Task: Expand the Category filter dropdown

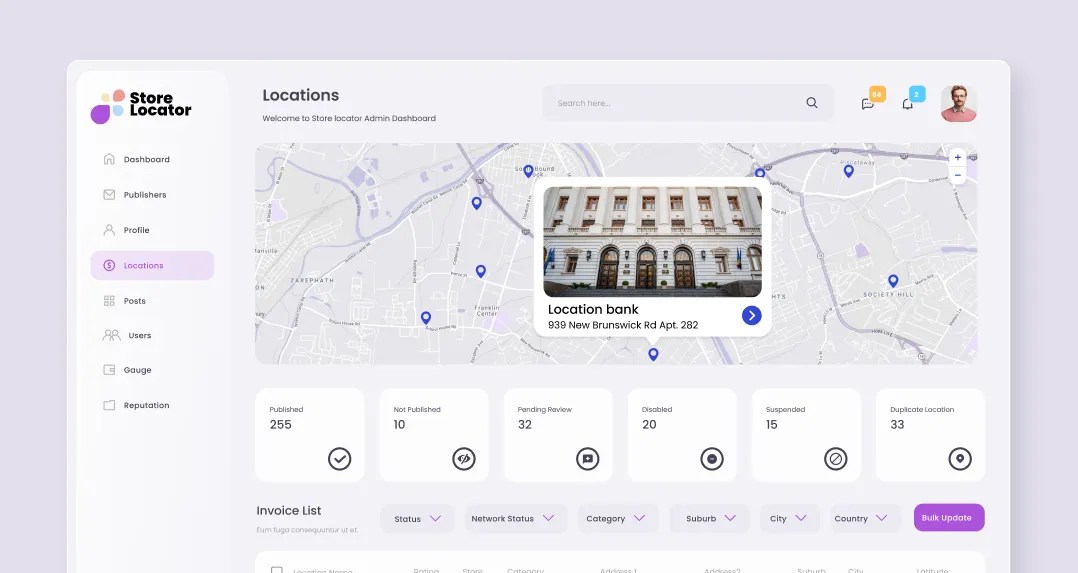Action: coord(618,519)
